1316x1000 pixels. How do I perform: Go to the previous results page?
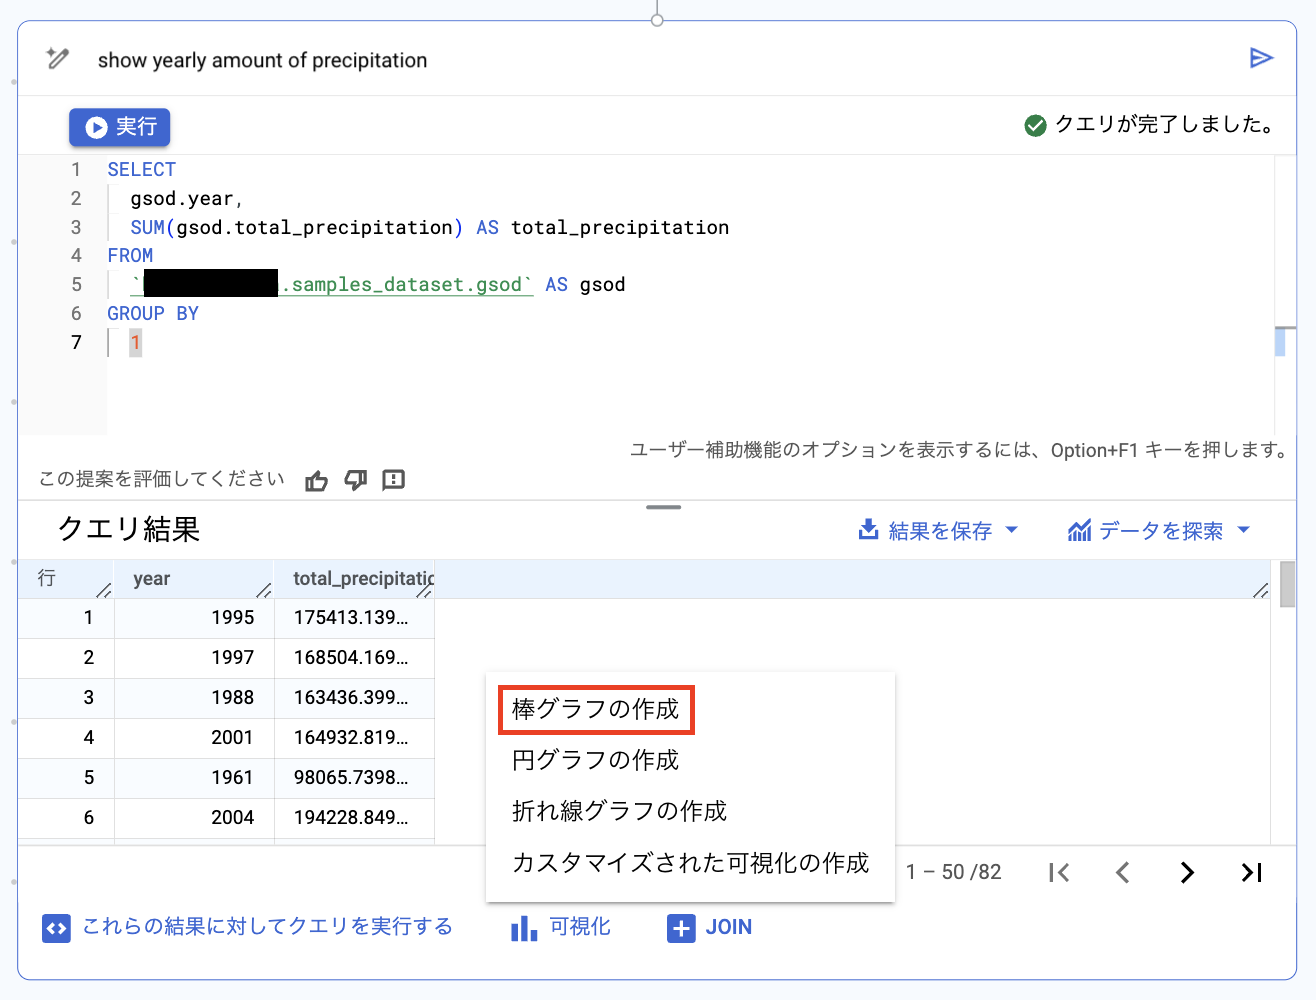[1123, 873]
